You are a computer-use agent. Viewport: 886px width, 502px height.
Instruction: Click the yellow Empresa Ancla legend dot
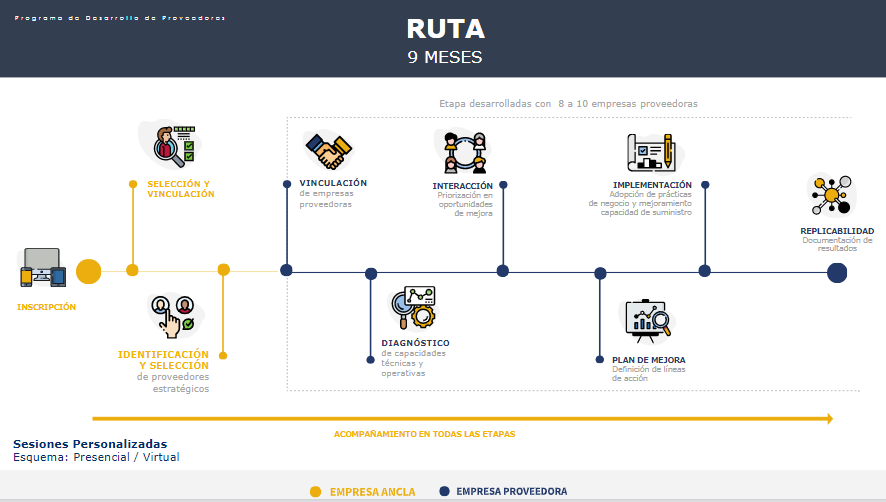316,491
